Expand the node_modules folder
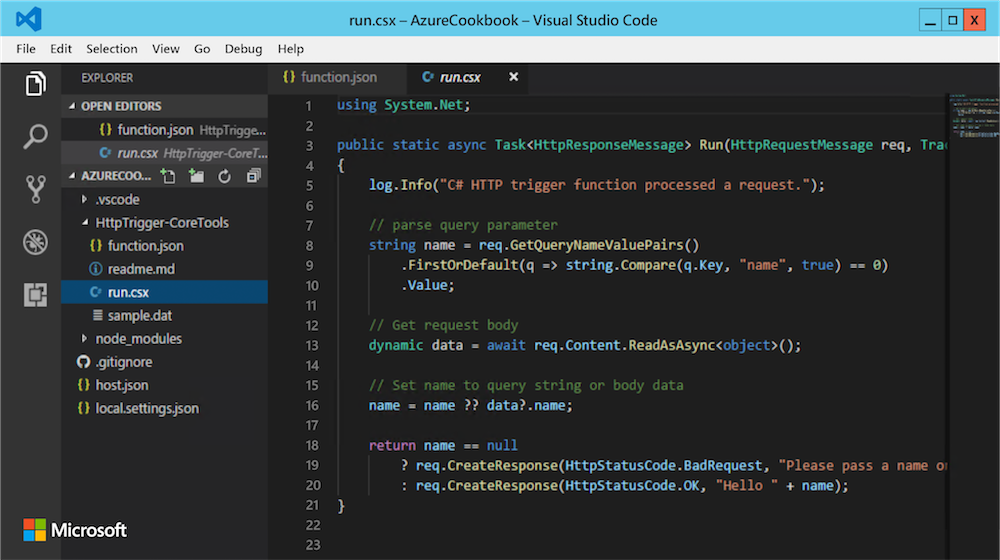 84,339
